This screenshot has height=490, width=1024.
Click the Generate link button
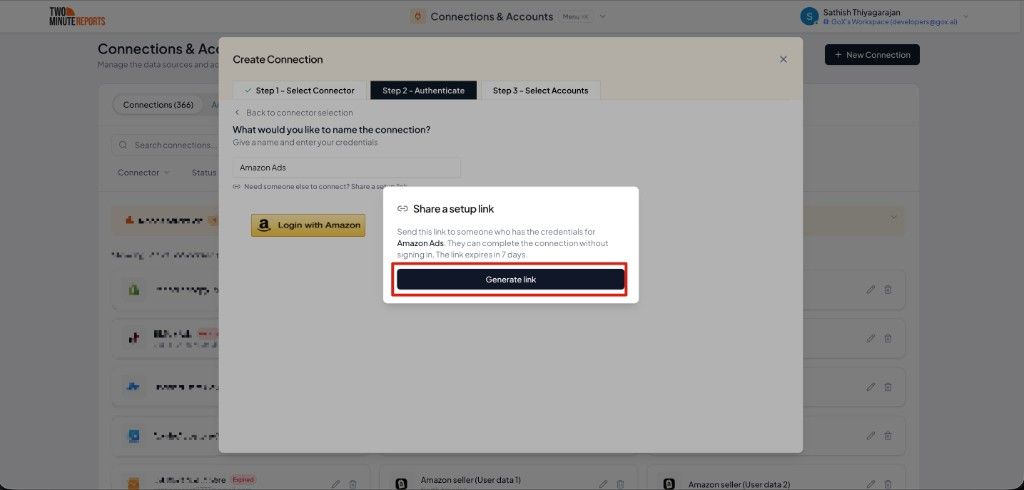[510, 279]
